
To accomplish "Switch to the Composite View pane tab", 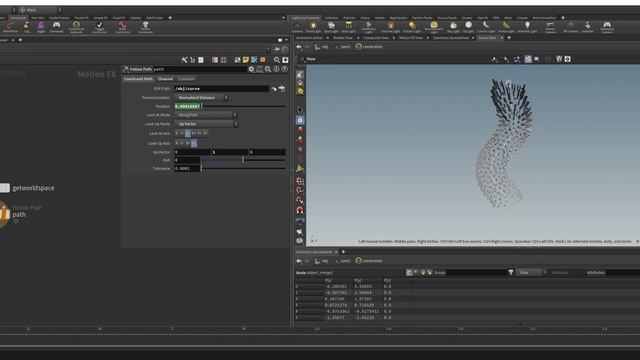I will click(x=376, y=38).
